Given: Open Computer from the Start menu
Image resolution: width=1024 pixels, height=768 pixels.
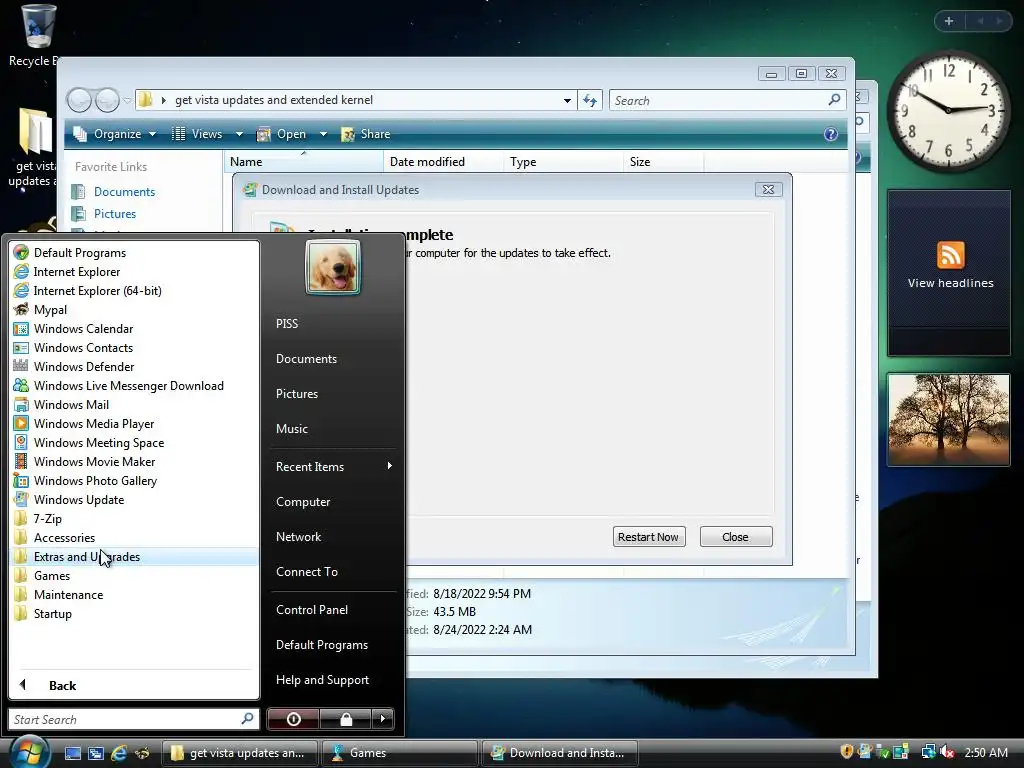Looking at the screenshot, I should click(x=303, y=502).
